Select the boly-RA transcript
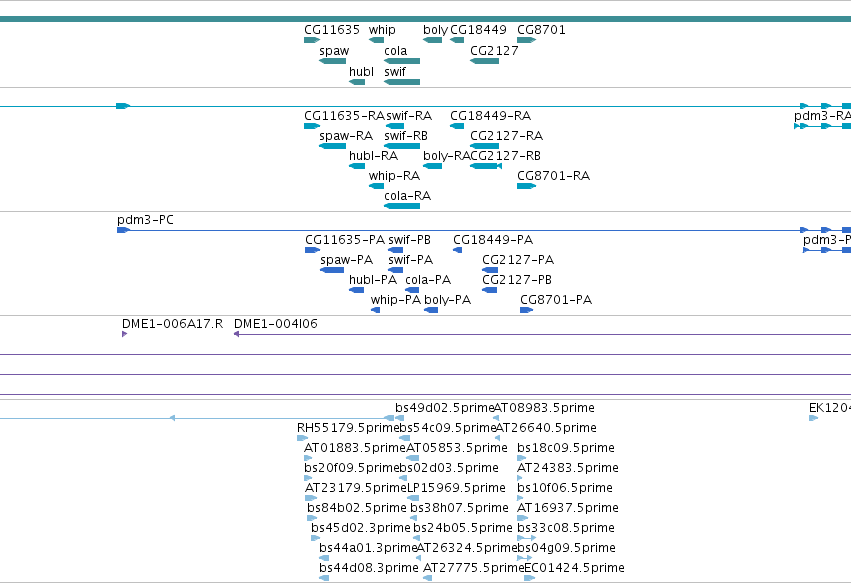The width and height of the screenshot is (851, 583). coord(433,166)
